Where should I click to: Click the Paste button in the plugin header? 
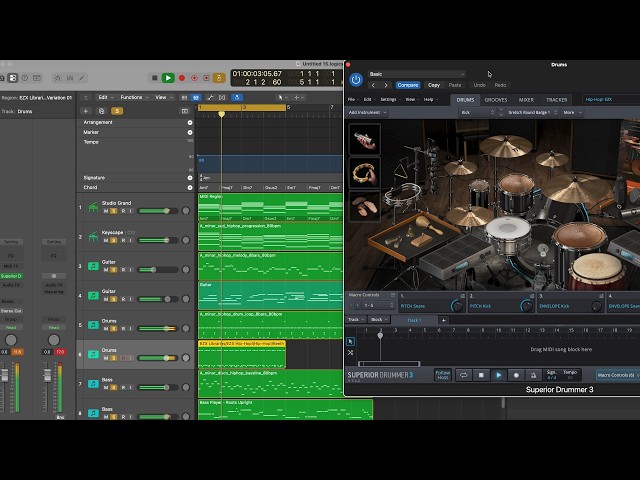(x=455, y=85)
